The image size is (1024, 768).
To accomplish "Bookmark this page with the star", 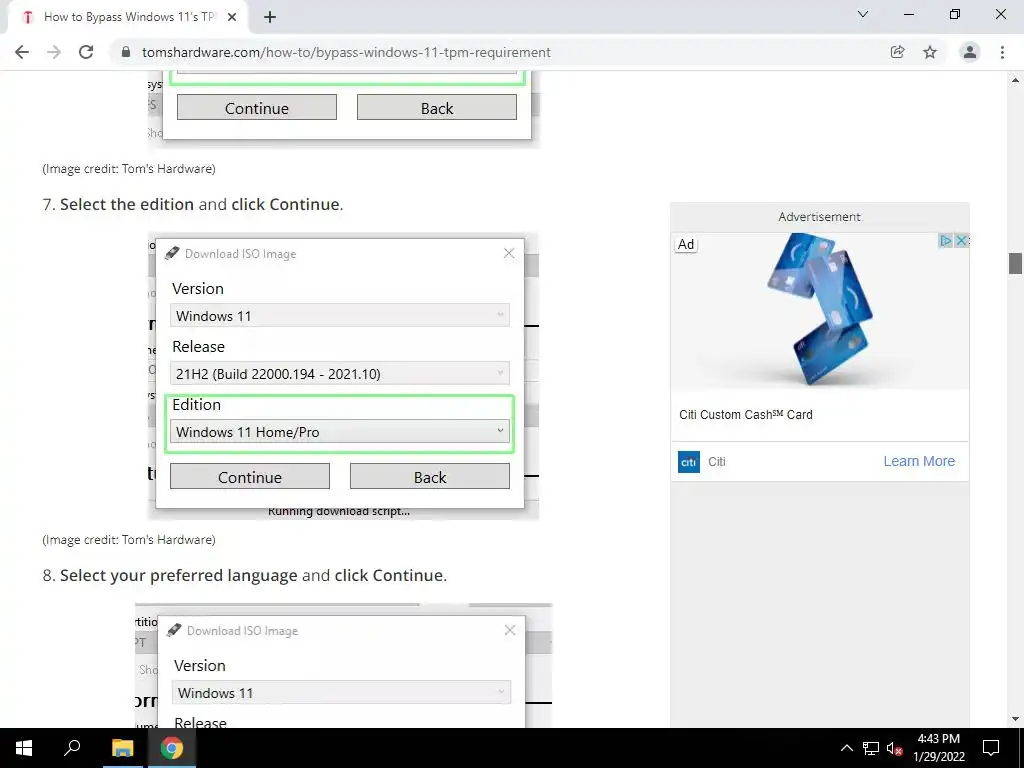I will pos(930,52).
